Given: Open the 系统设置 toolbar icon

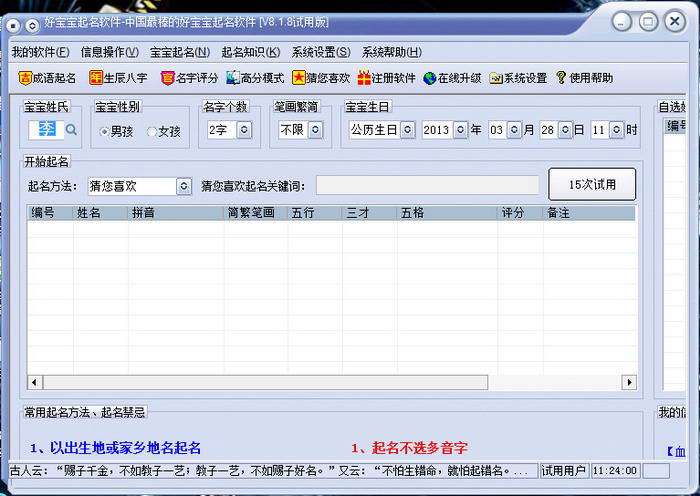Looking at the screenshot, I should point(496,79).
